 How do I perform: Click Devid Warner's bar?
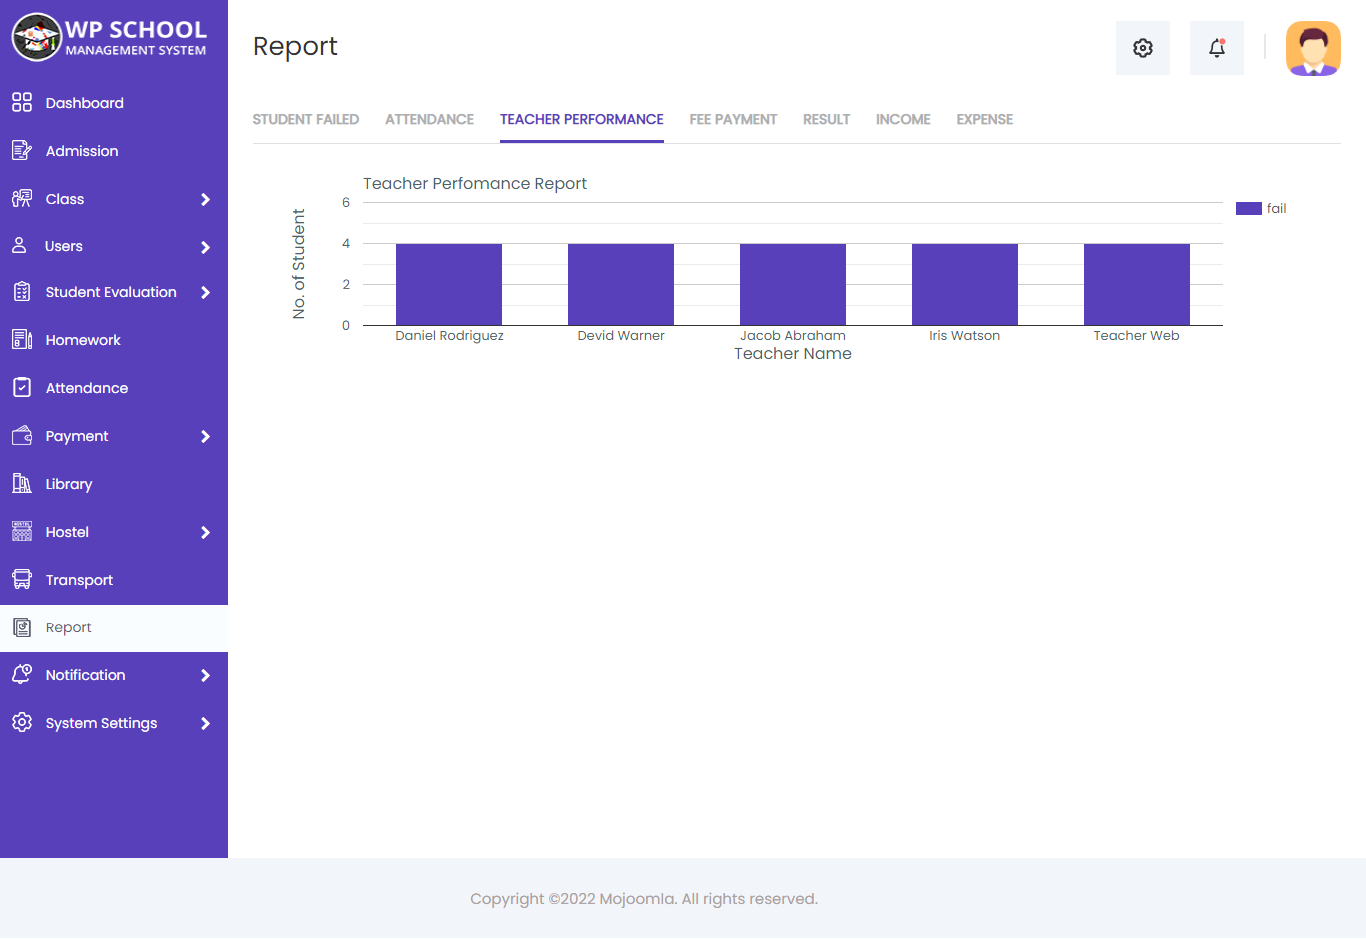tap(621, 284)
